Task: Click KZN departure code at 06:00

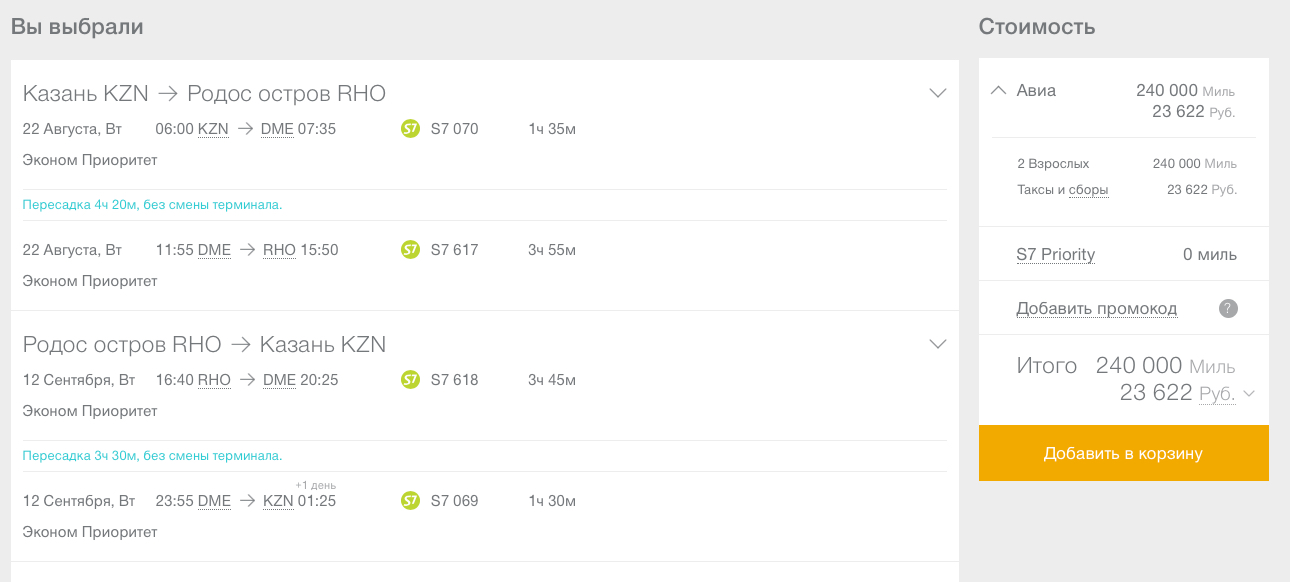Action: (213, 129)
